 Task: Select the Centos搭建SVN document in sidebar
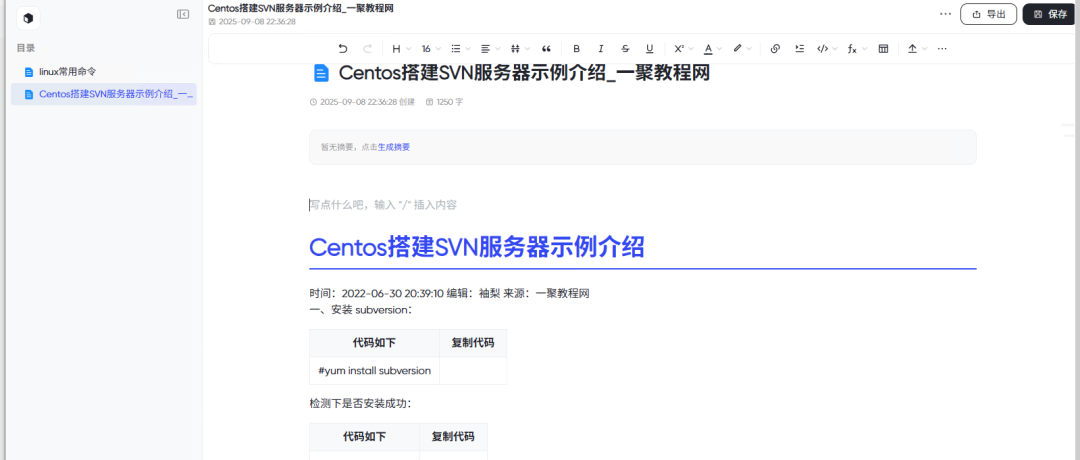coord(103,94)
